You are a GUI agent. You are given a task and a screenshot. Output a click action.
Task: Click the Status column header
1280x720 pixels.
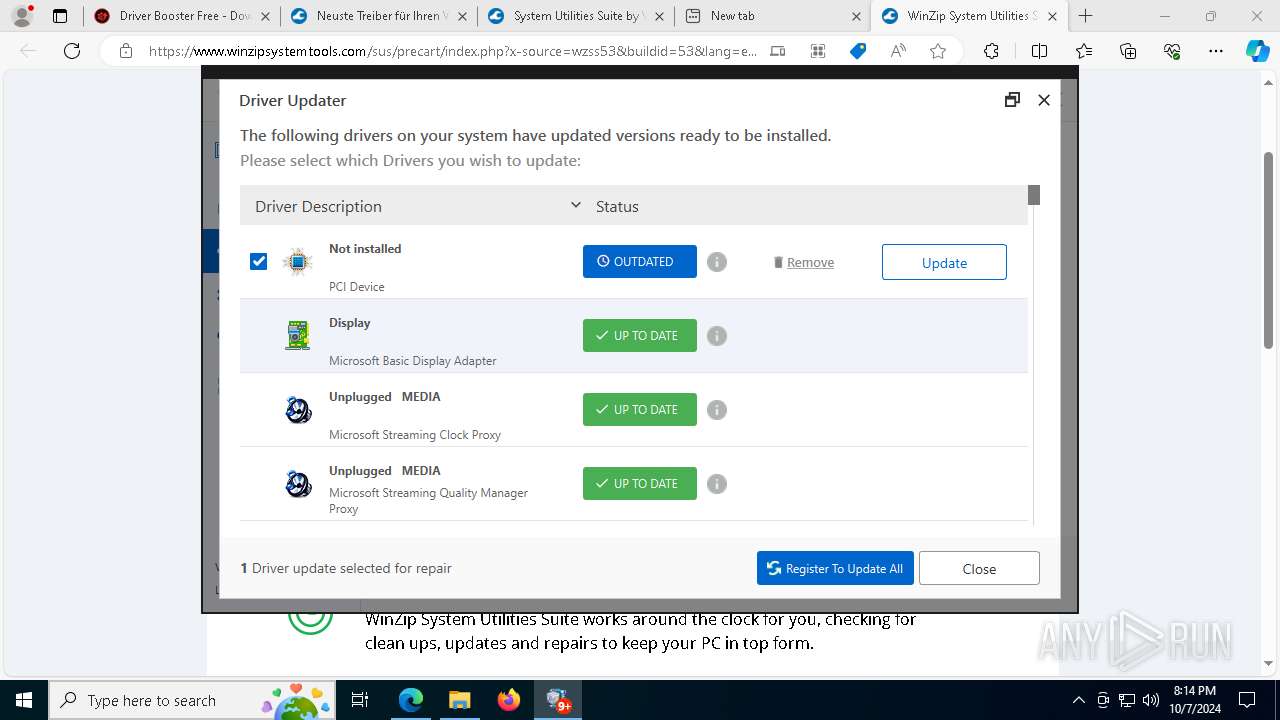coord(617,206)
